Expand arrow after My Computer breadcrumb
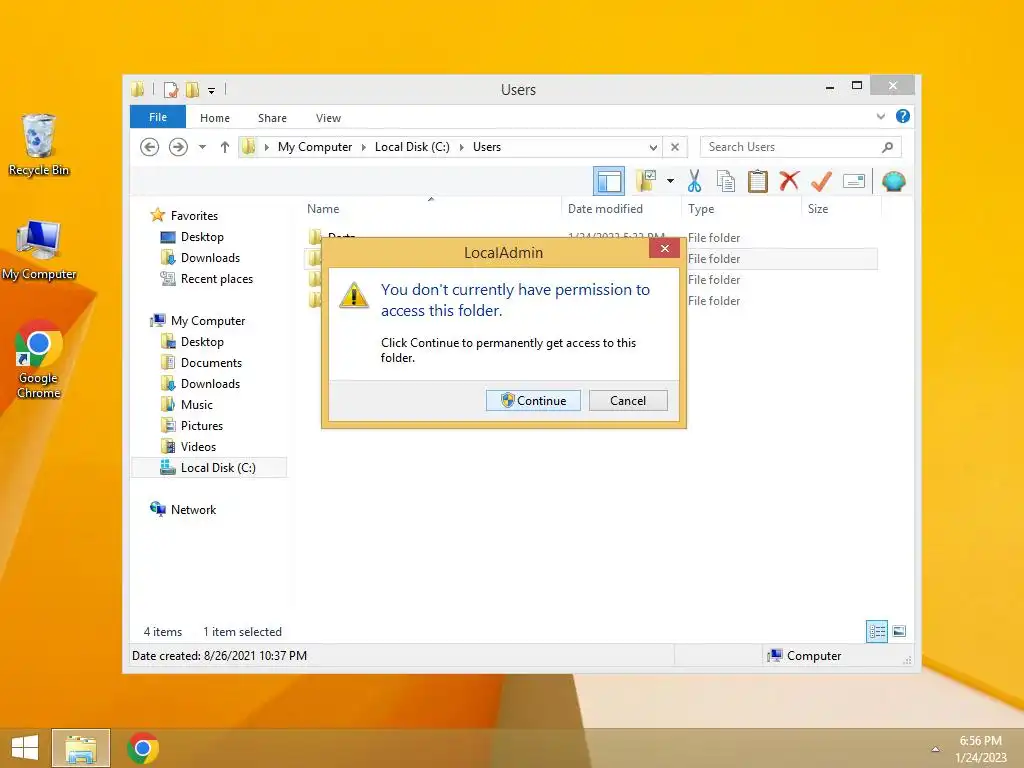Viewport: 1024px width, 768px height. pos(364,147)
